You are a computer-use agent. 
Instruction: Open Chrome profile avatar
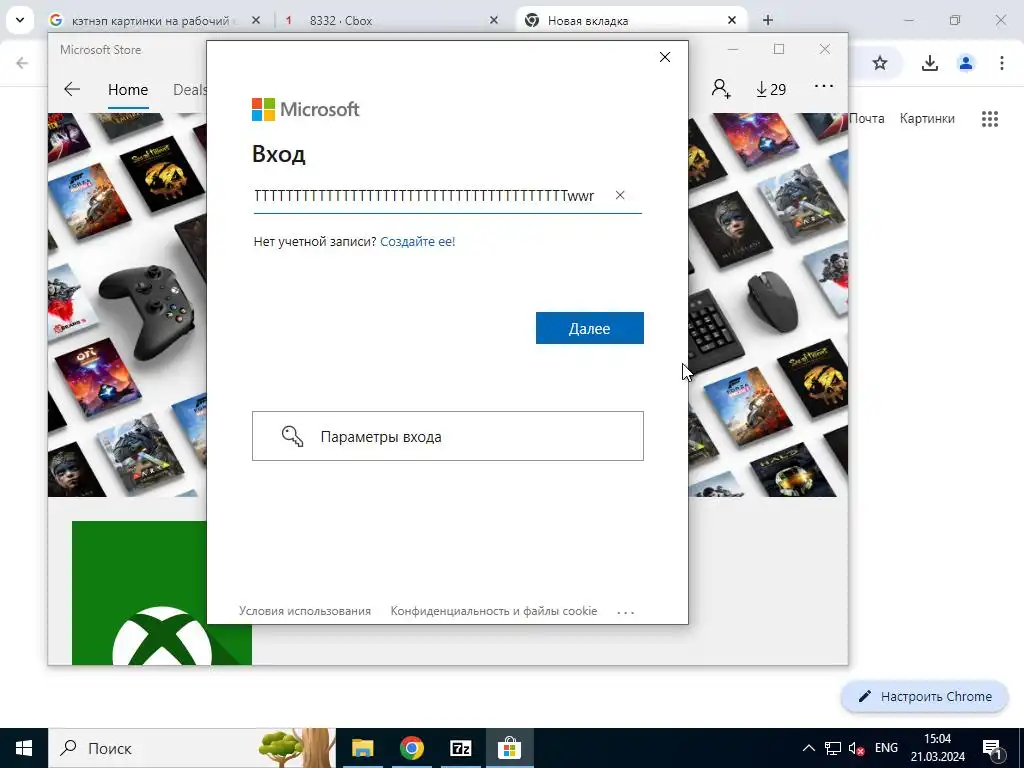pyautogui.click(x=966, y=63)
